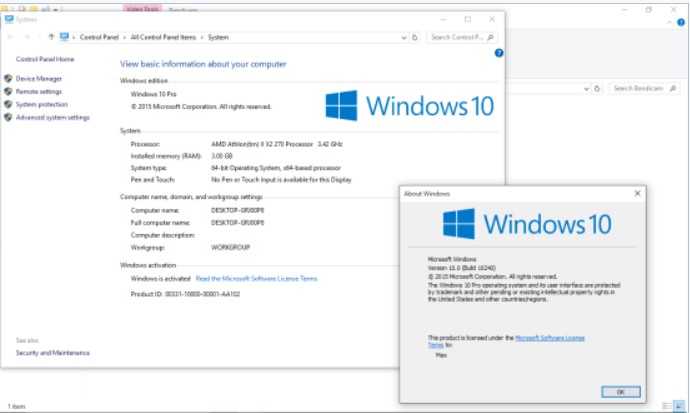
Task: Read the Microsoft Software License Terms link
Action: [258, 278]
